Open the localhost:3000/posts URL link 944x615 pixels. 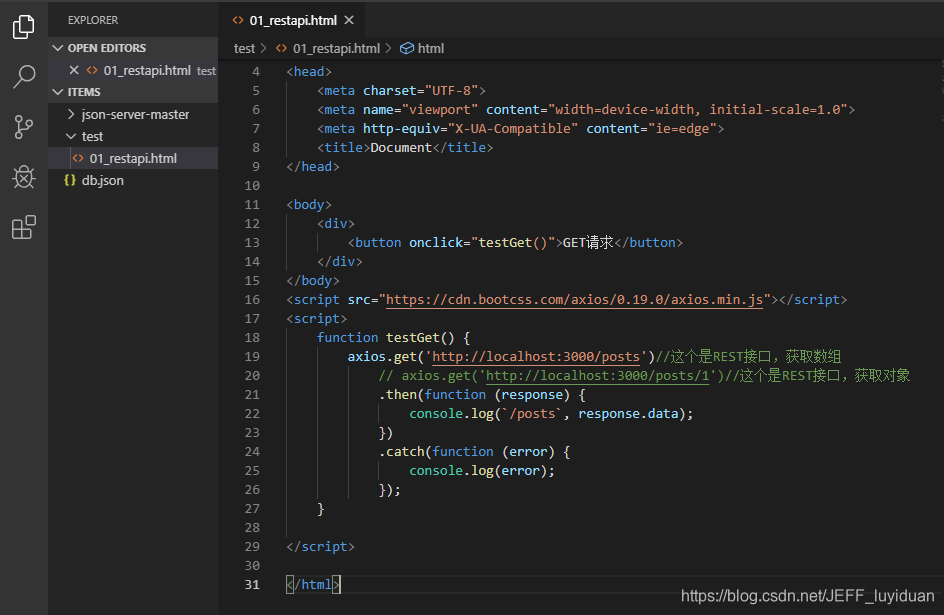[535, 356]
